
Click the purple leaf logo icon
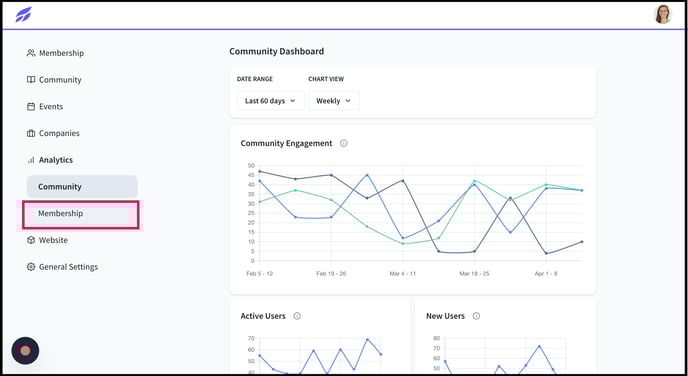point(23,14)
